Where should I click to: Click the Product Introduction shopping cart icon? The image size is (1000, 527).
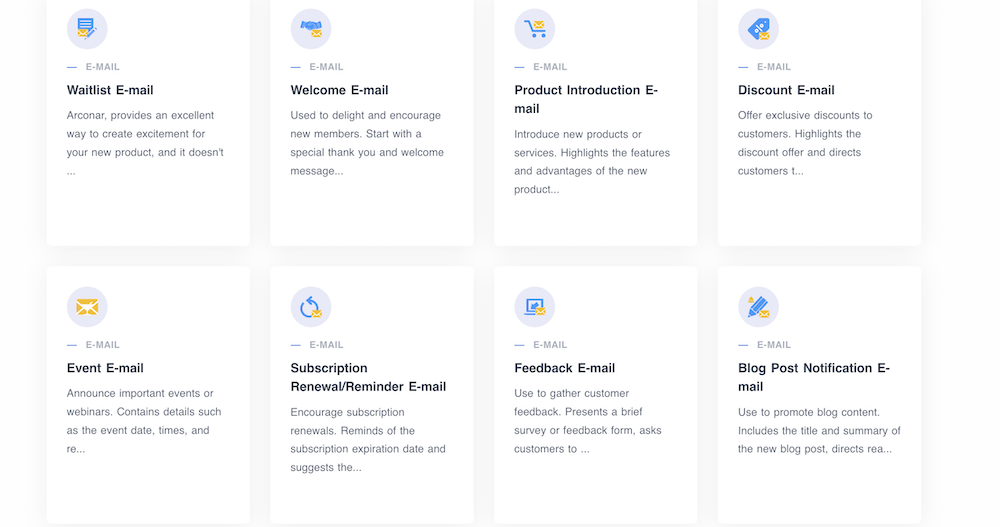[535, 29]
